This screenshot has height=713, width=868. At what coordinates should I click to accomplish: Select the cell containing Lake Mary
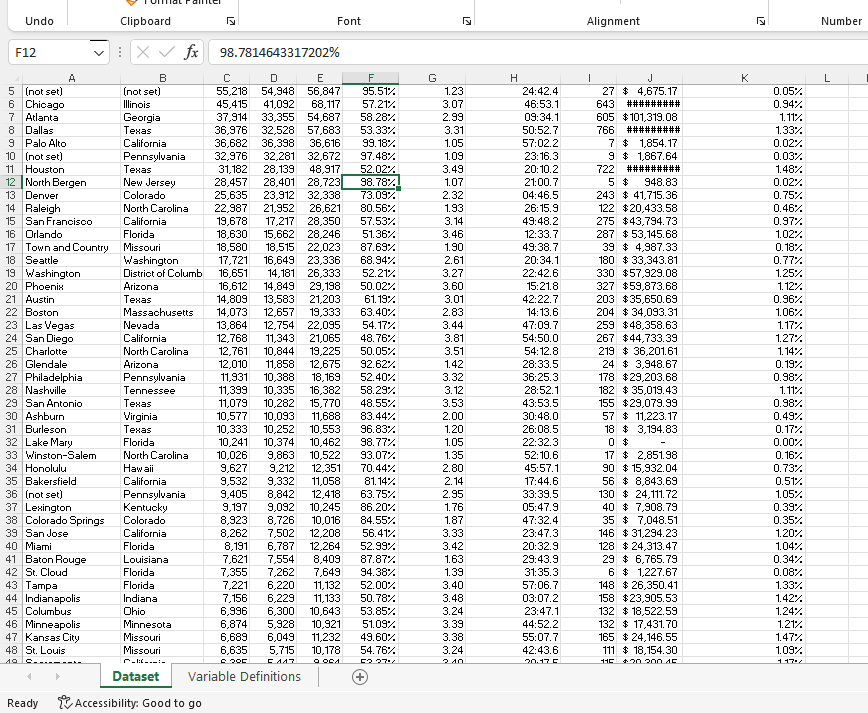71,442
